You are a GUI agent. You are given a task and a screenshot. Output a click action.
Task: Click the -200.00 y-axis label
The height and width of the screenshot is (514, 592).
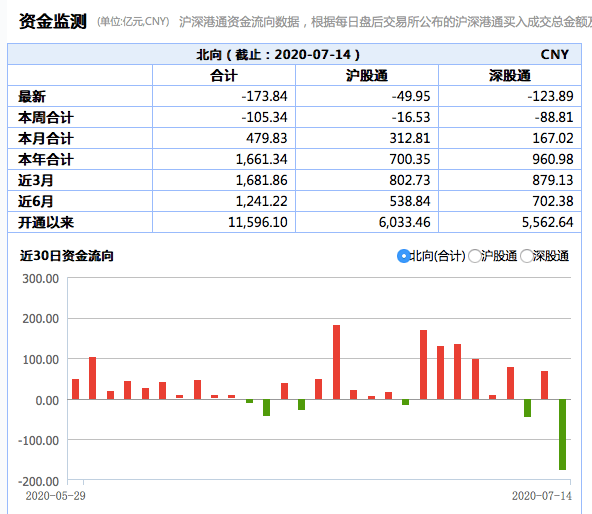(39, 482)
